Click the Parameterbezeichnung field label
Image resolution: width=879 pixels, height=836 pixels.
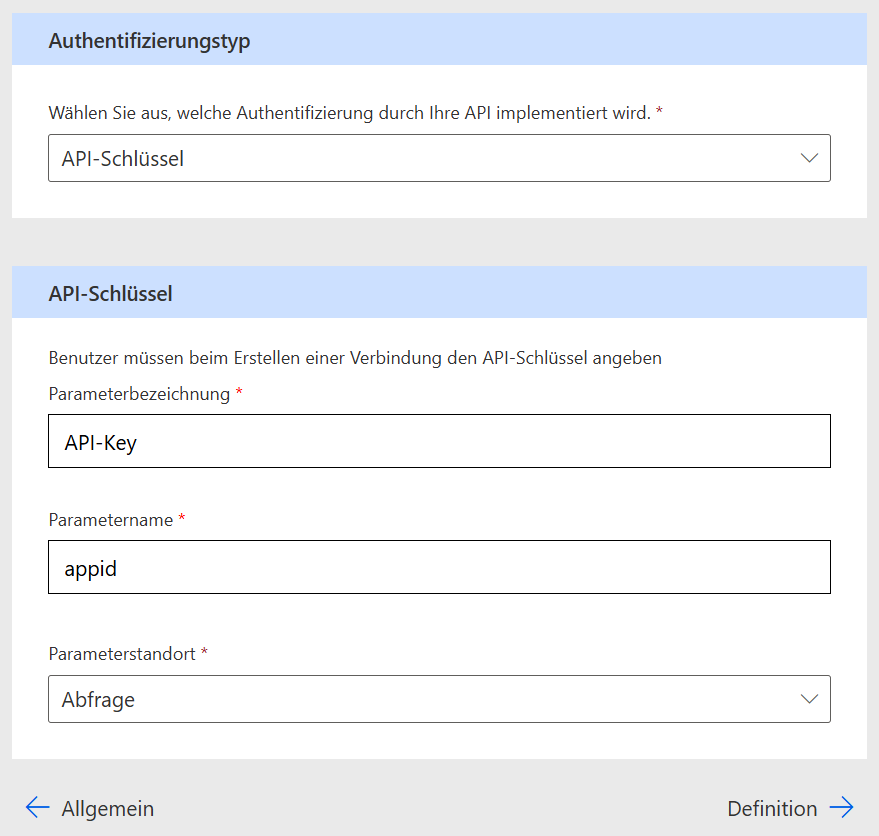tap(139, 394)
